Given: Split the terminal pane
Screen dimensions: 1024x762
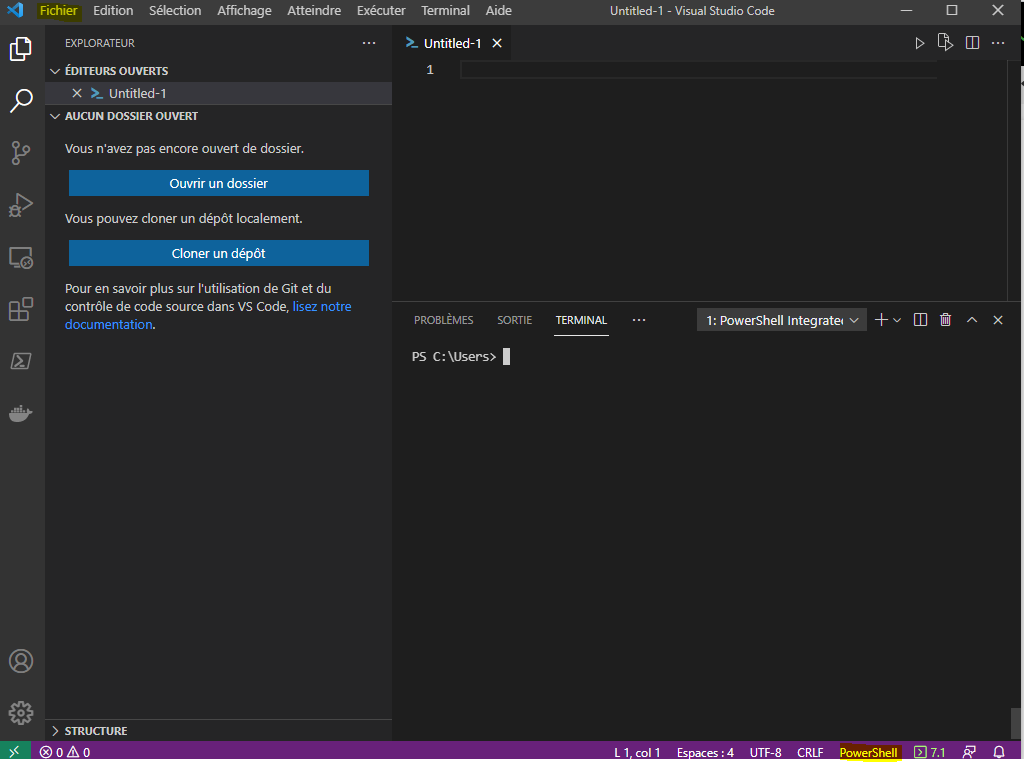Looking at the screenshot, I should tap(921, 320).
